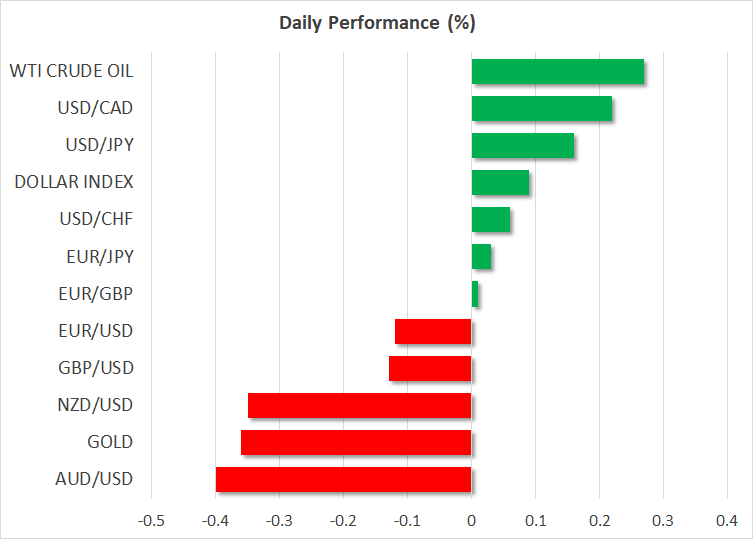Image resolution: width=753 pixels, height=539 pixels.
Task: Click the EUR/USD red bar
Action: (433, 331)
